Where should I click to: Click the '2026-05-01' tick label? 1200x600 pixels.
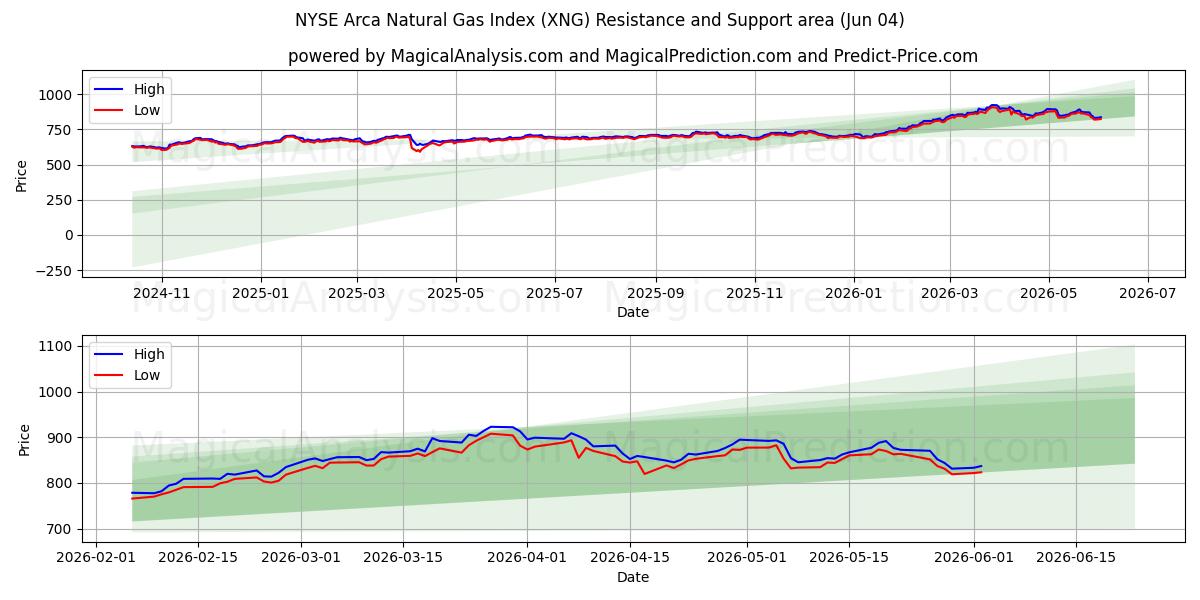(x=745, y=558)
